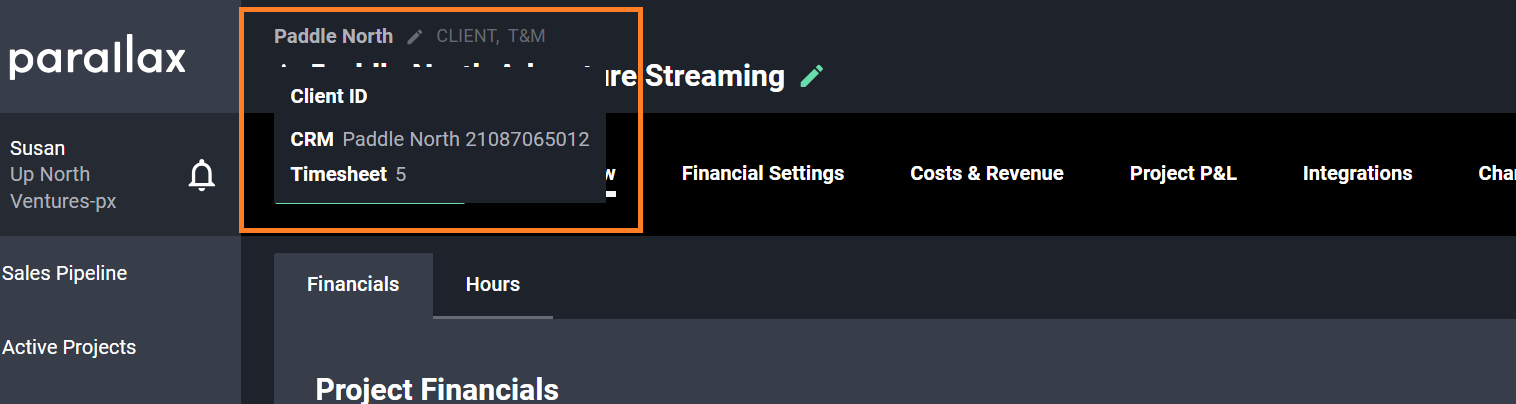
Task: Click the Timesheet ID value 5
Action: [401, 174]
